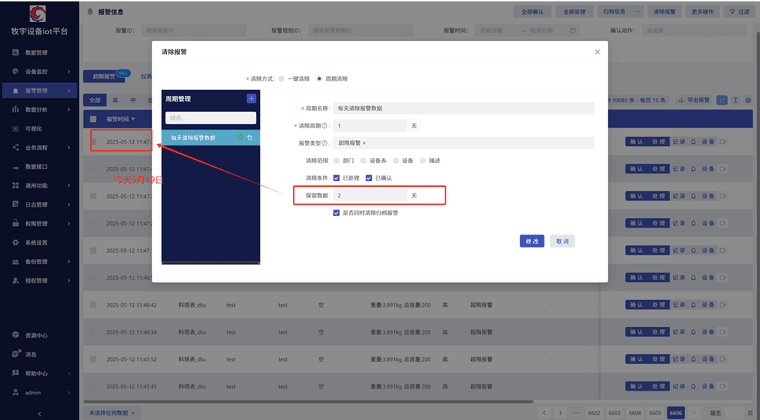Click the 保留数据 days input field
The height and width of the screenshot is (420, 760).
point(370,196)
